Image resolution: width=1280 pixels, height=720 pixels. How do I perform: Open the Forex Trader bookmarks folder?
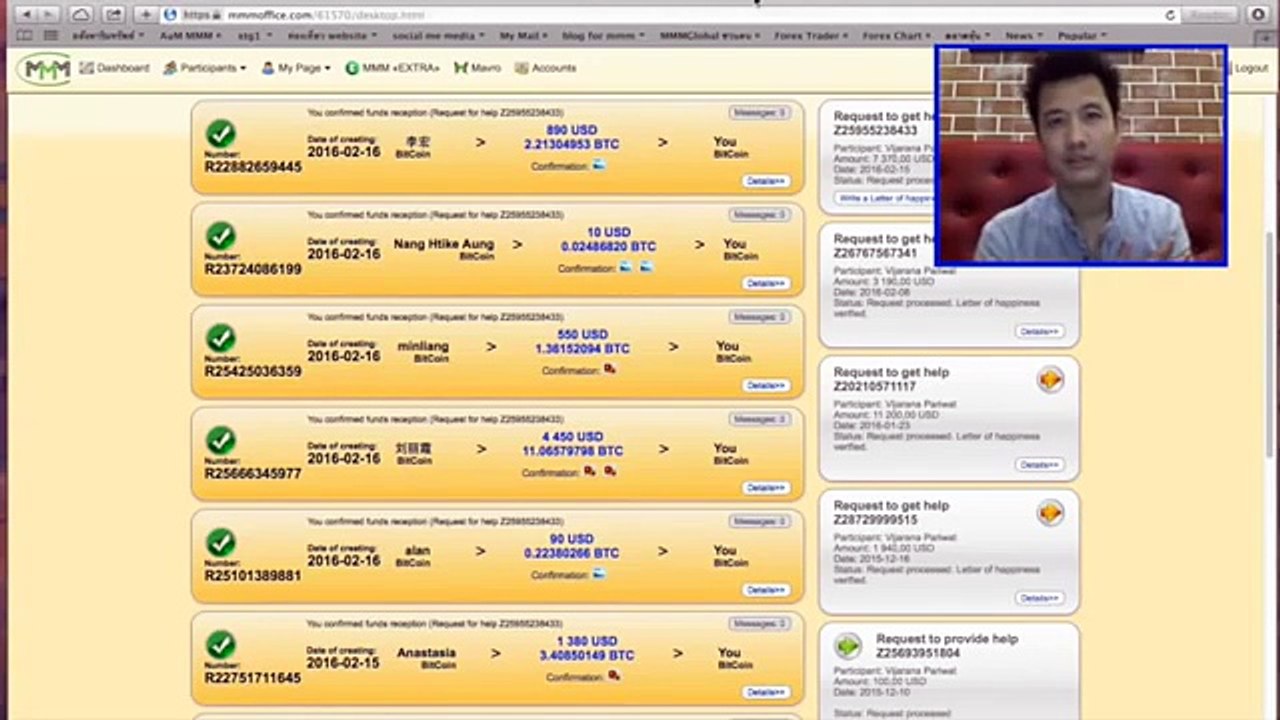tap(811, 36)
